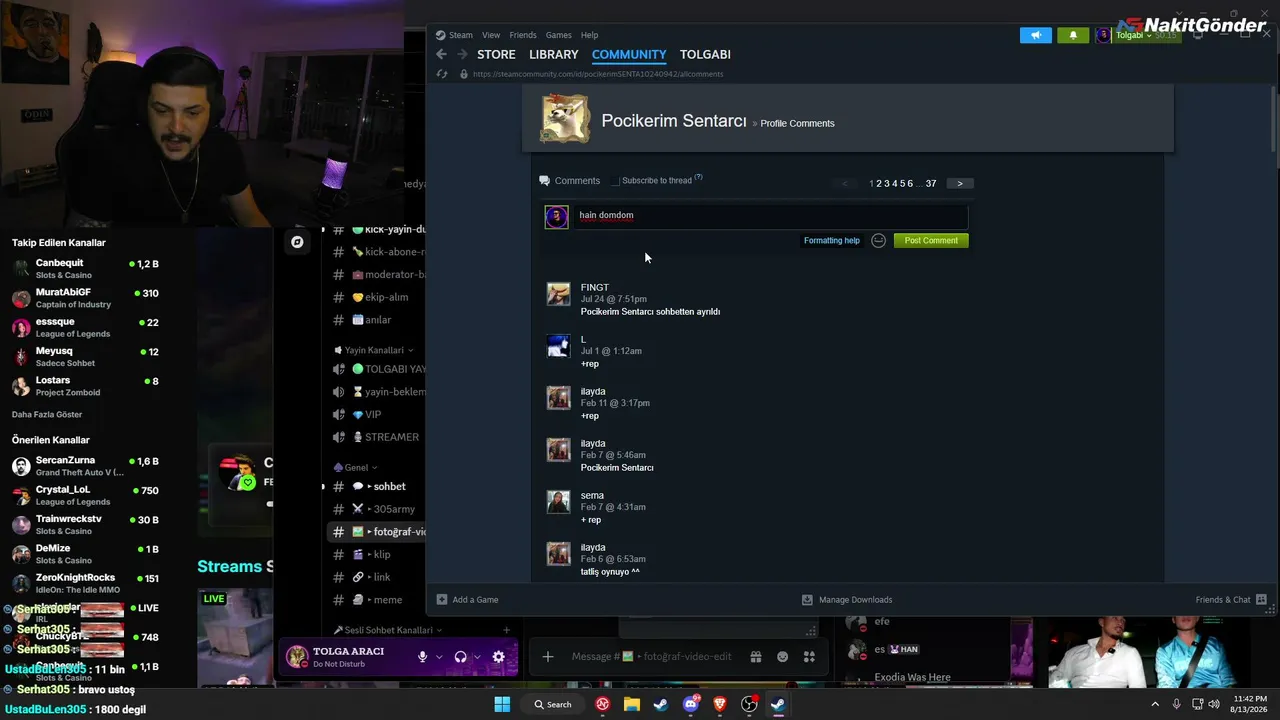
Task: Open Steam announcements megaphone button
Action: click(1036, 35)
